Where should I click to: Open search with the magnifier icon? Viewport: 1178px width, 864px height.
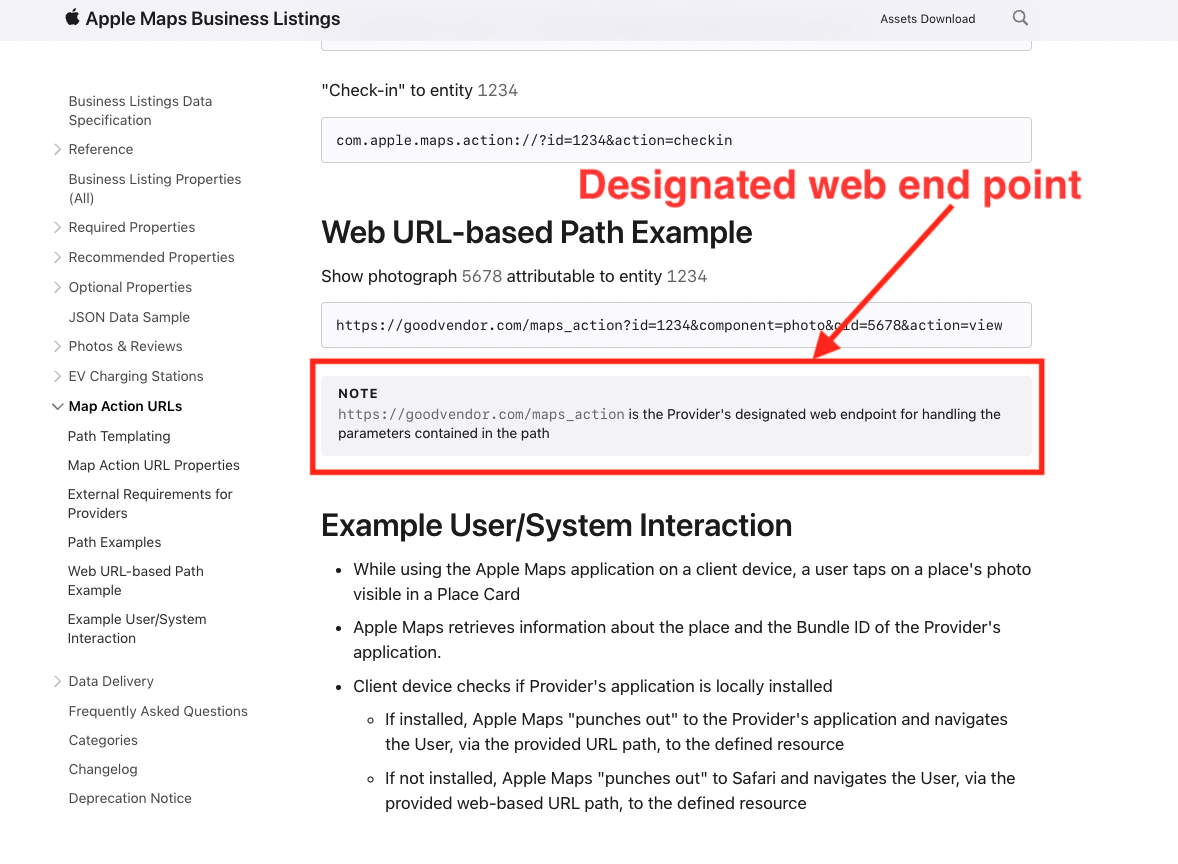[x=1020, y=18]
